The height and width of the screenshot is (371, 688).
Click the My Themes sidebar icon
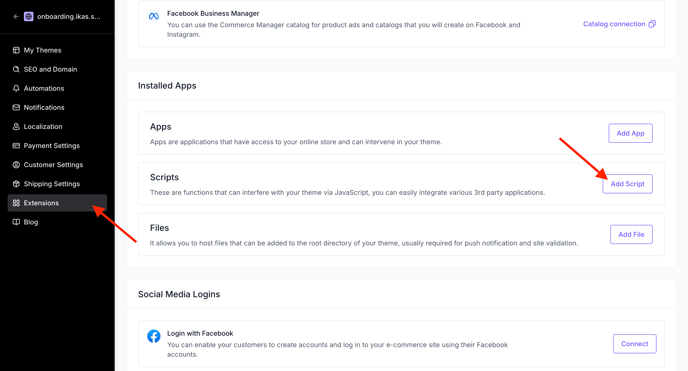point(16,50)
